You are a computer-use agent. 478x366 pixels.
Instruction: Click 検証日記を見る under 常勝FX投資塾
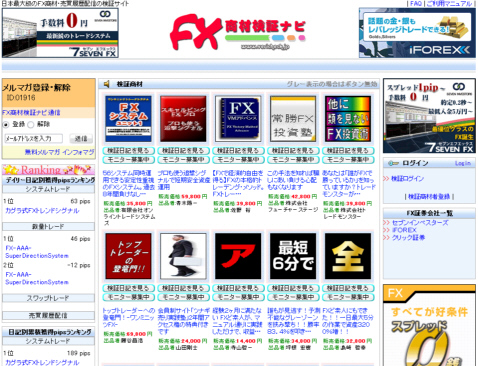293,151
